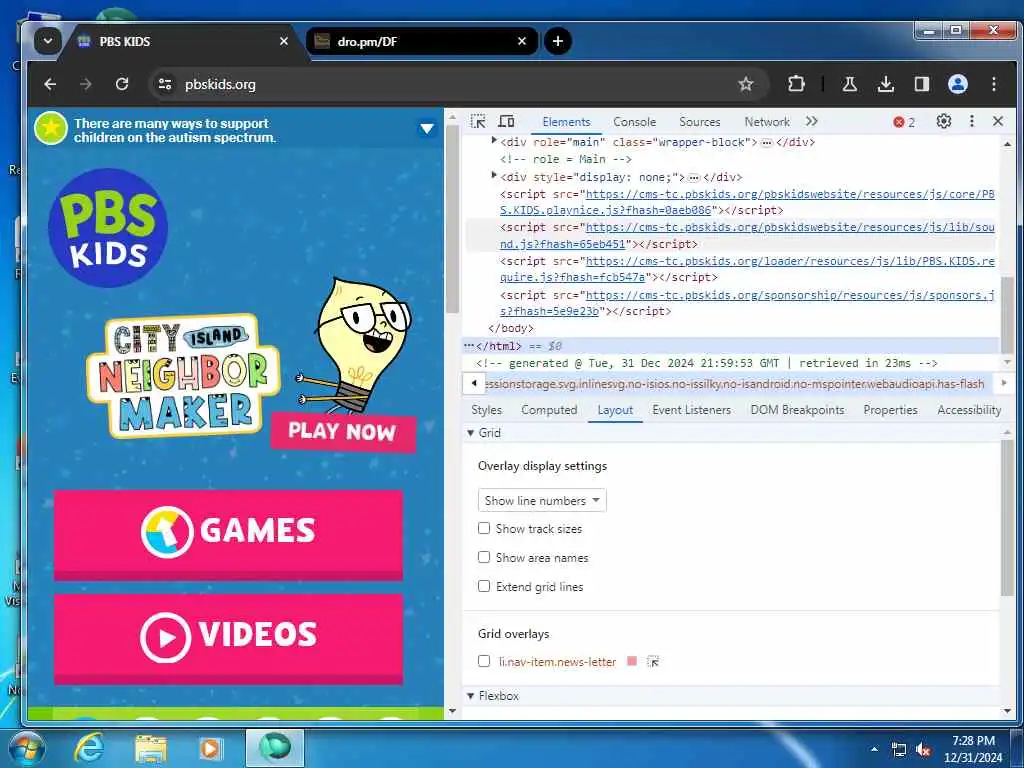
Task: View site information icon in address bar
Action: [165, 84]
